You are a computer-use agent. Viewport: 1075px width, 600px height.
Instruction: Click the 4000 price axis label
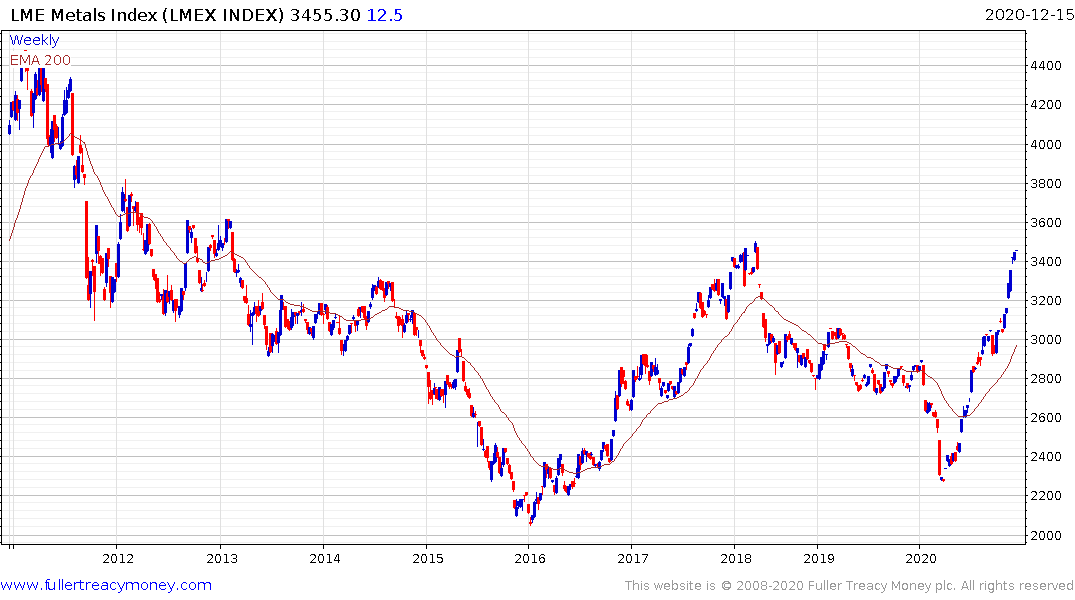[x=1046, y=145]
